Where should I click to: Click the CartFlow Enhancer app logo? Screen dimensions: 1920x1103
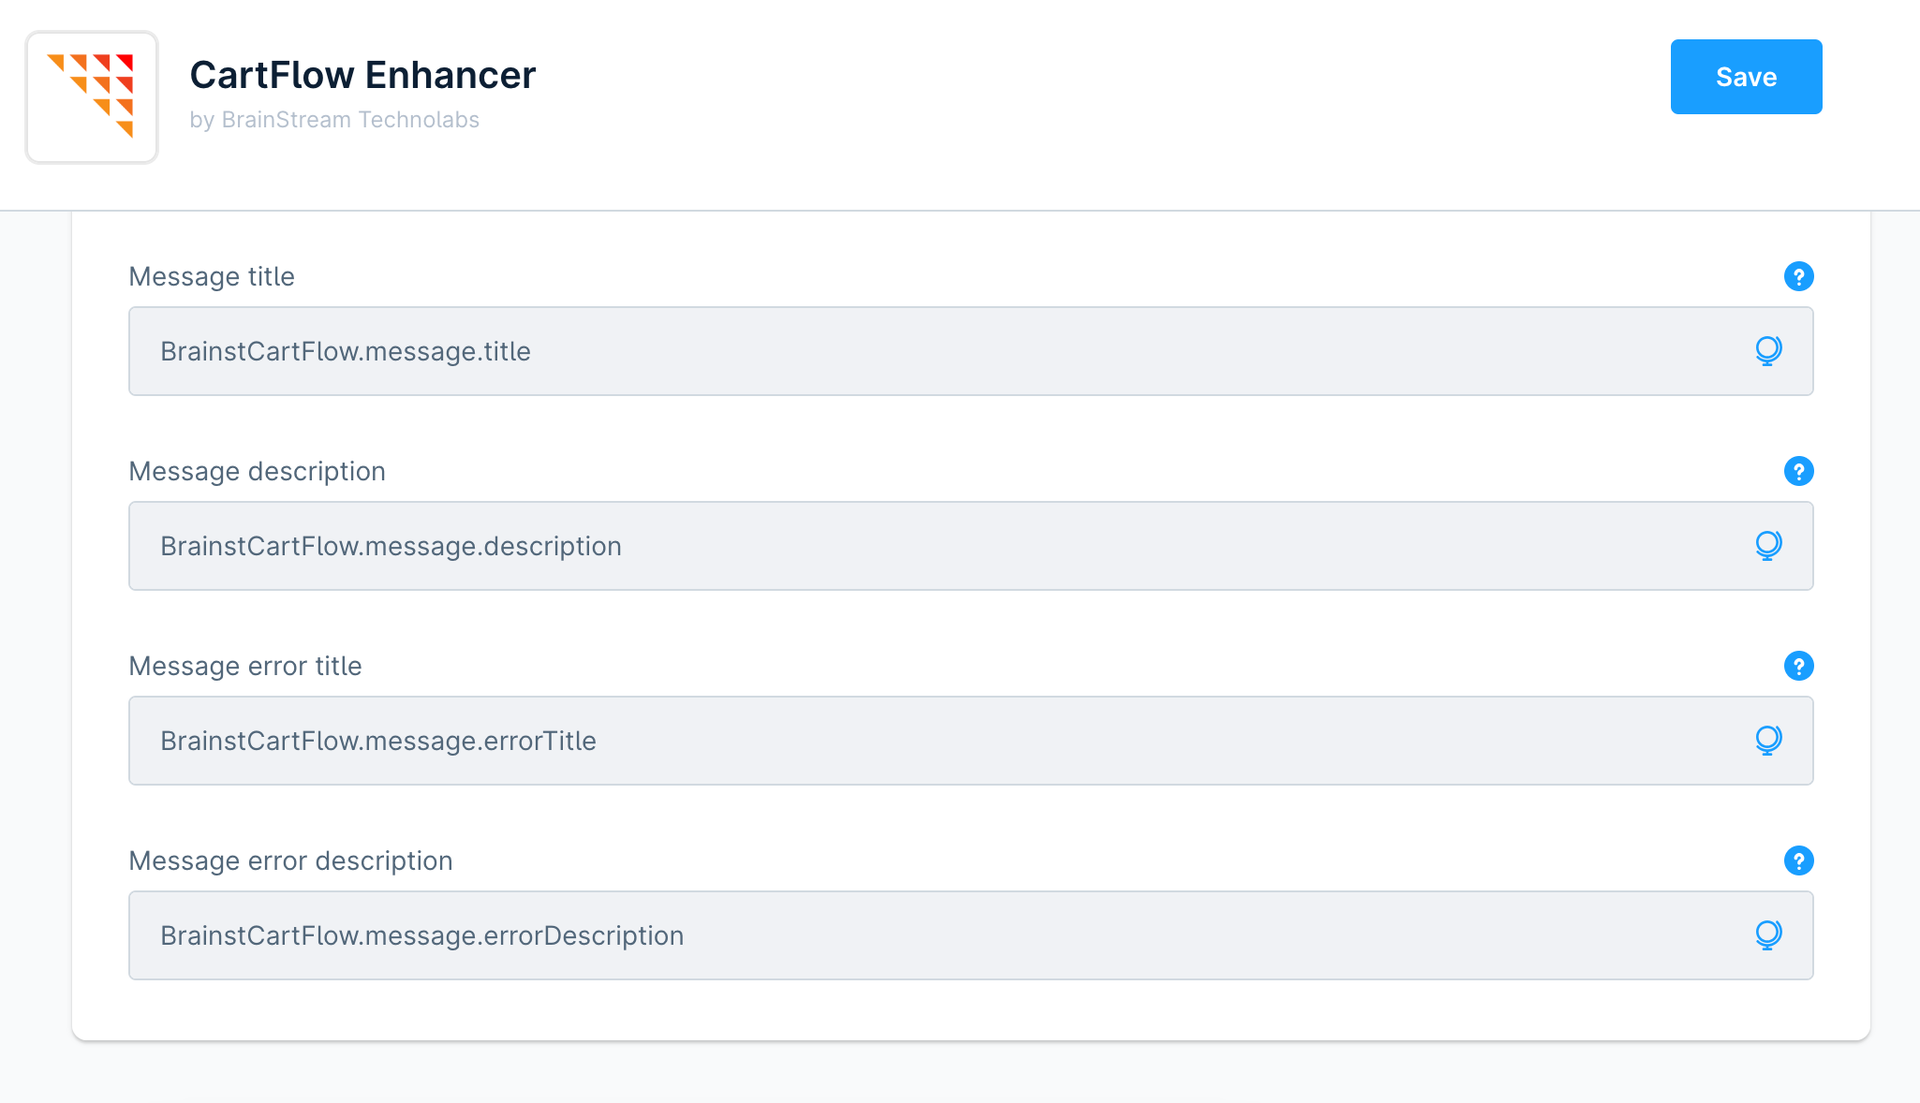point(91,97)
